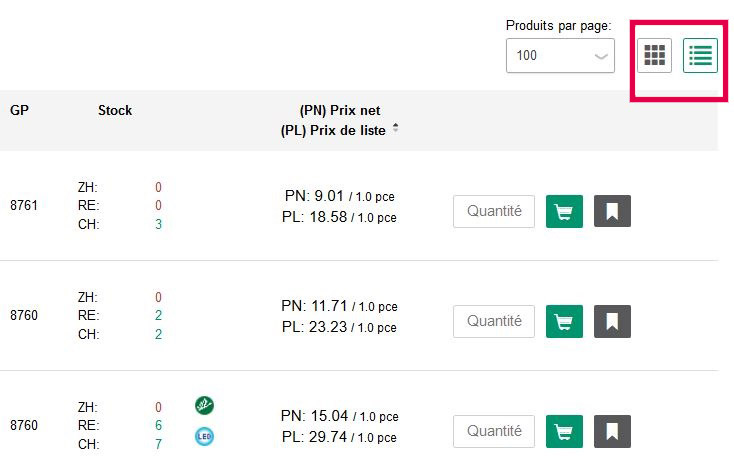Image resolution: width=734 pixels, height=472 pixels.
Task: Switch to list view layout
Action: point(700,55)
